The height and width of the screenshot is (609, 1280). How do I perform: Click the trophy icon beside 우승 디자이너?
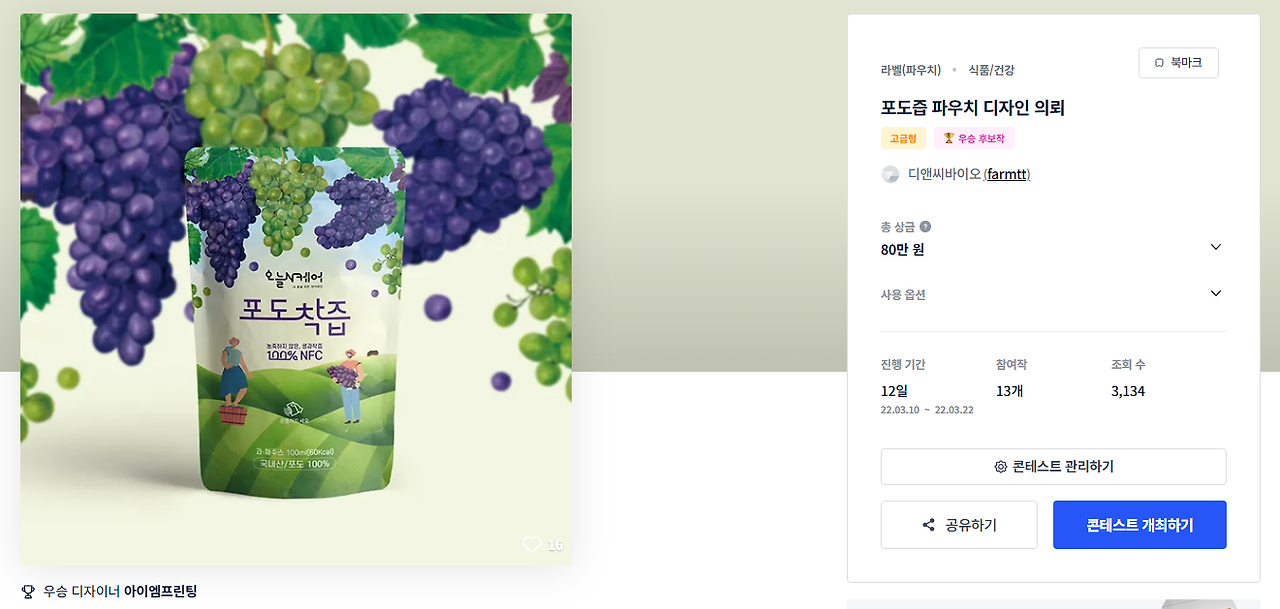(28, 591)
